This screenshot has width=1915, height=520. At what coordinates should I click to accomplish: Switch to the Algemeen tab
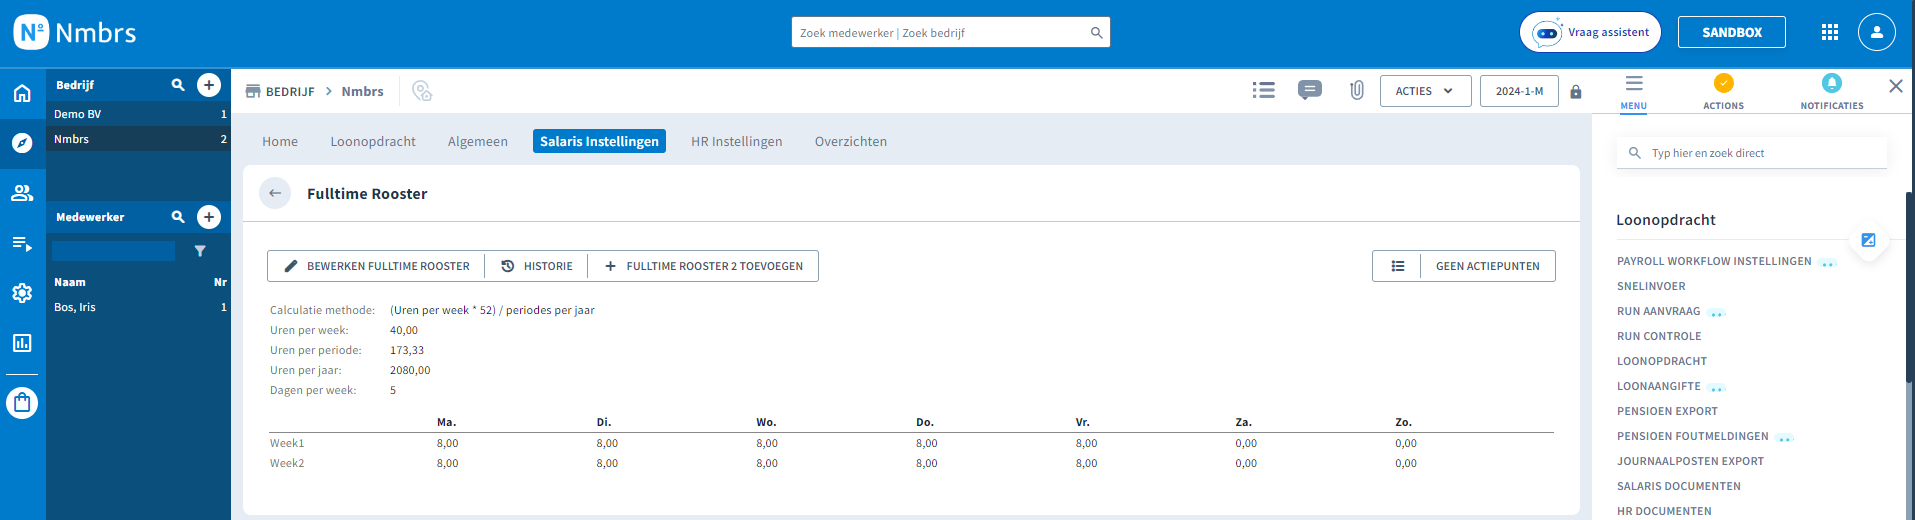click(x=478, y=141)
